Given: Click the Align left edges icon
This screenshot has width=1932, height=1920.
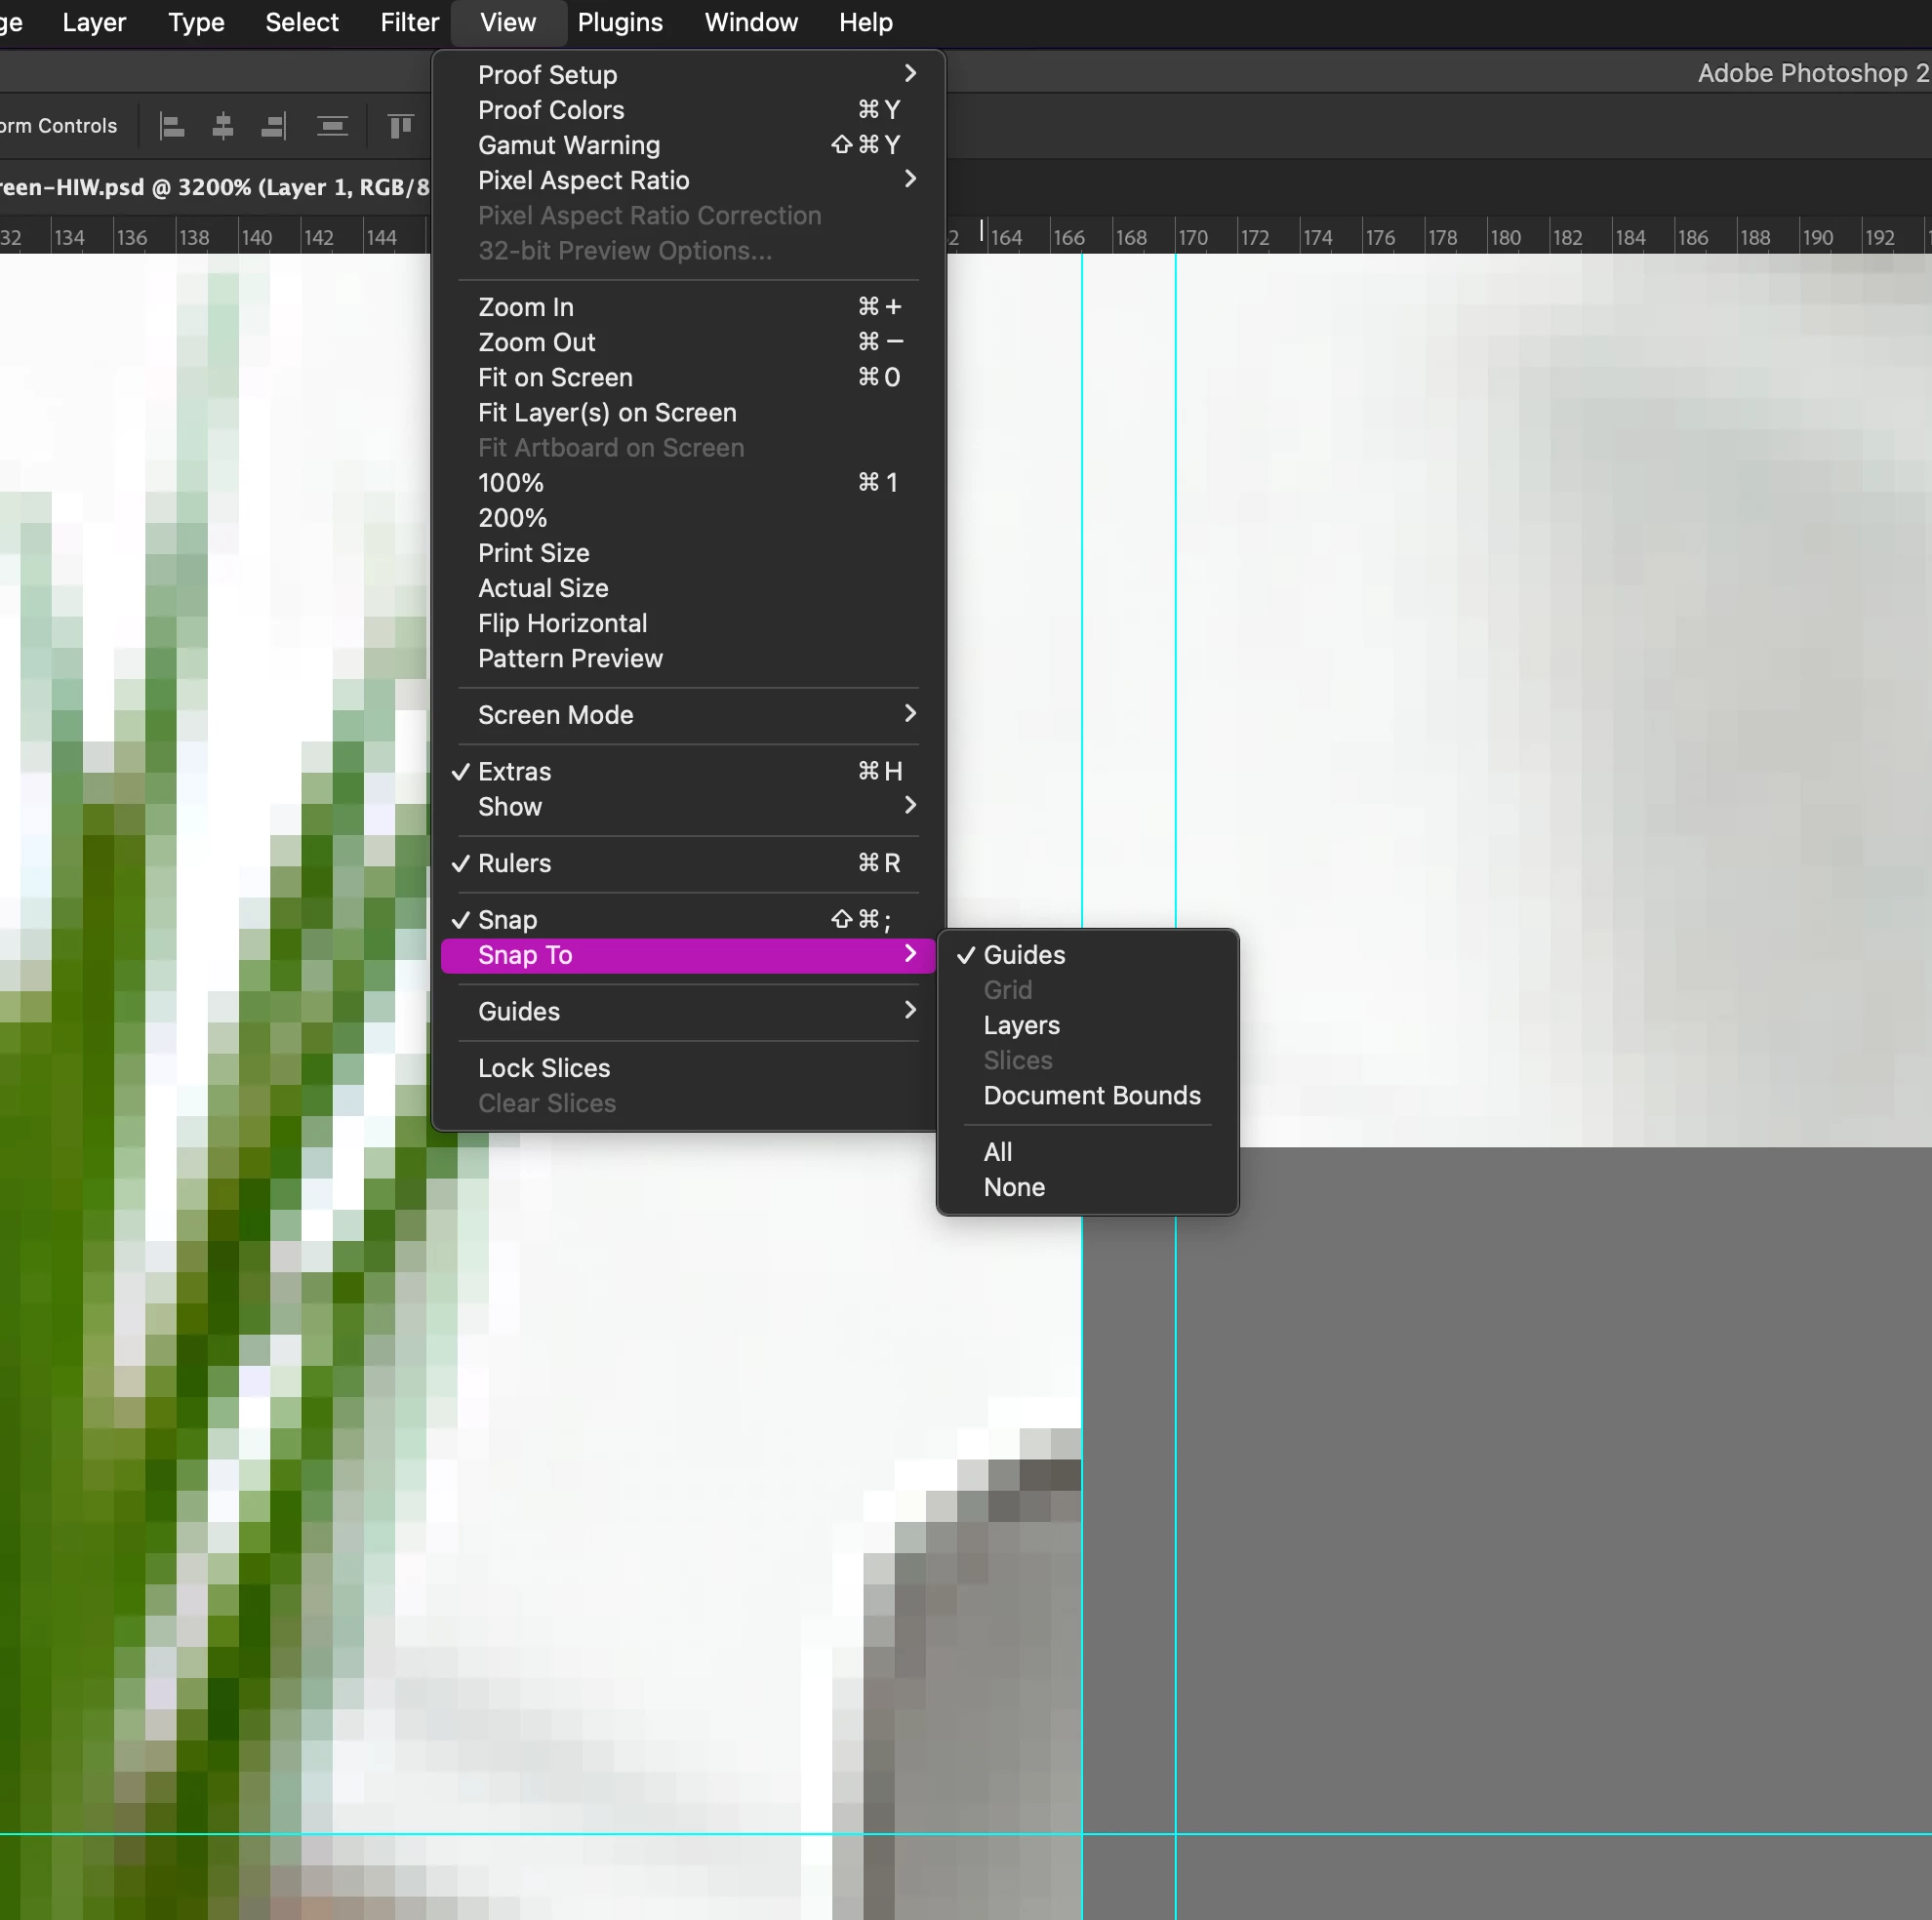Looking at the screenshot, I should 172,126.
